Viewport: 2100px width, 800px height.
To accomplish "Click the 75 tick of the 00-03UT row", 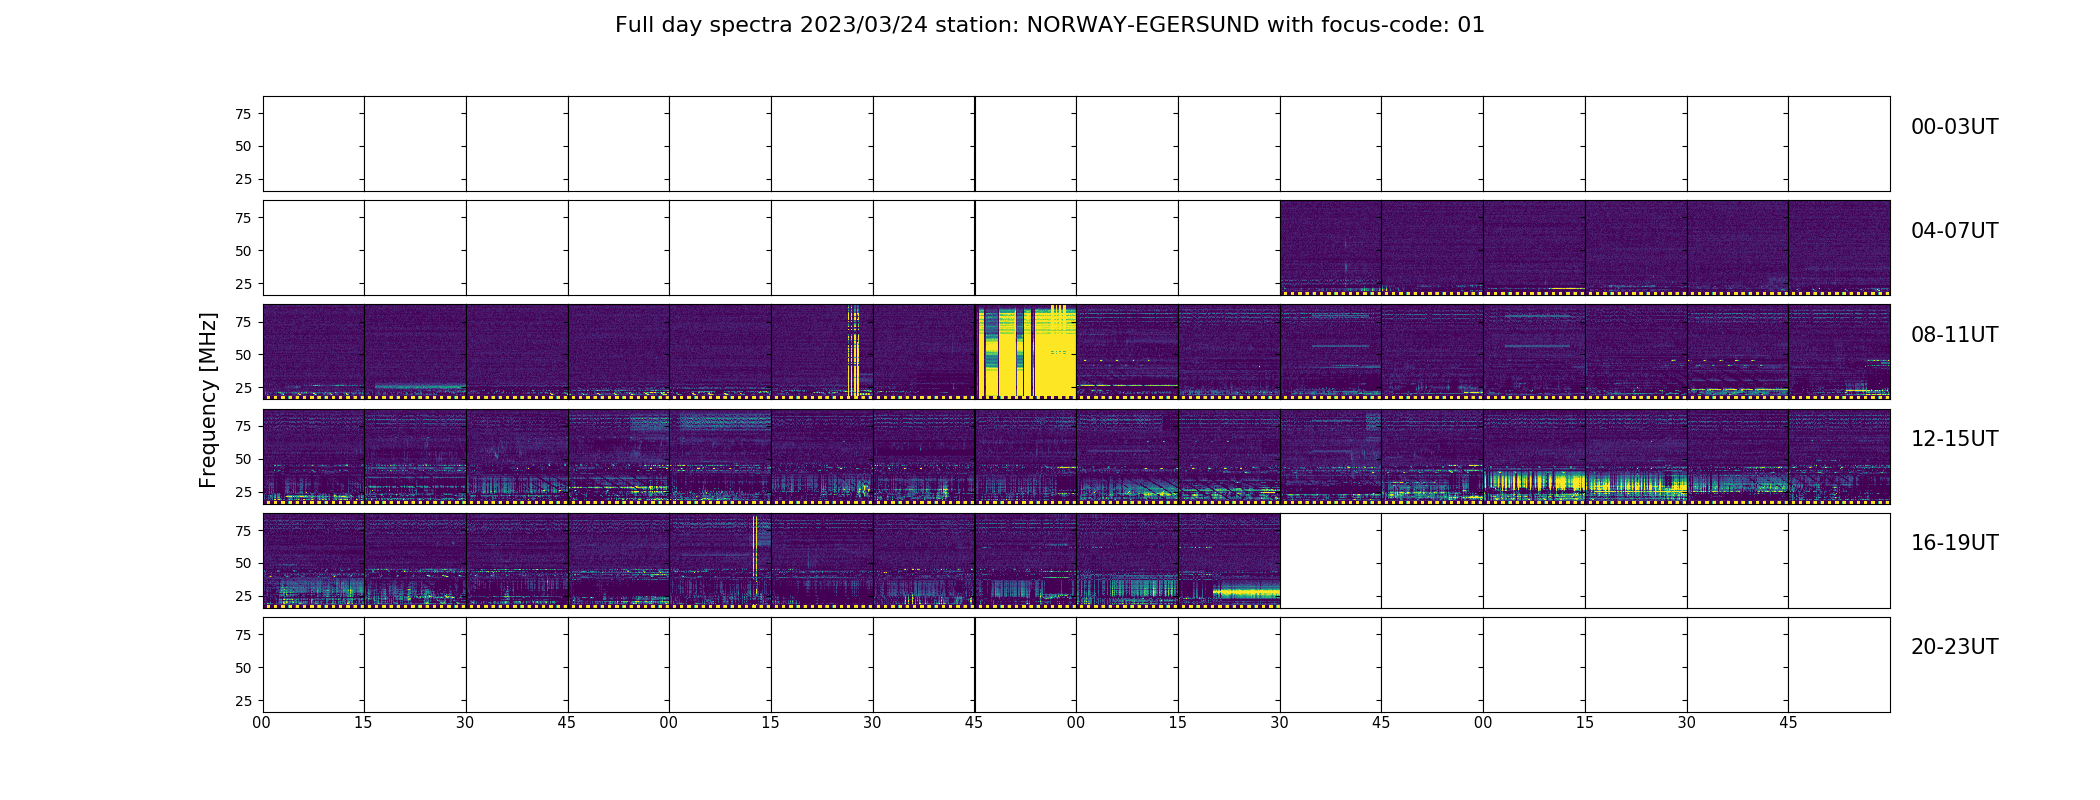I will (x=242, y=114).
